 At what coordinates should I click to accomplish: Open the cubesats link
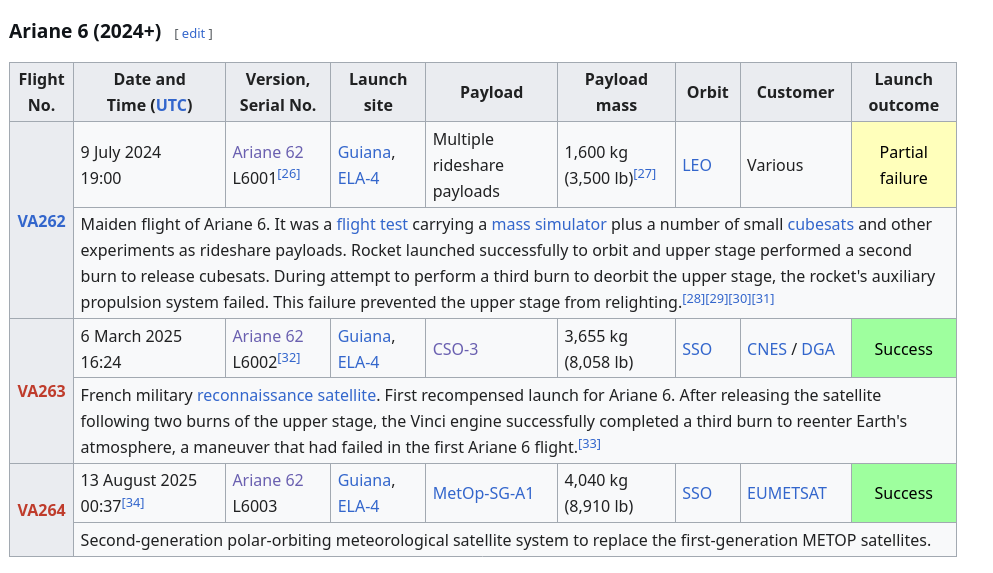[x=820, y=224]
